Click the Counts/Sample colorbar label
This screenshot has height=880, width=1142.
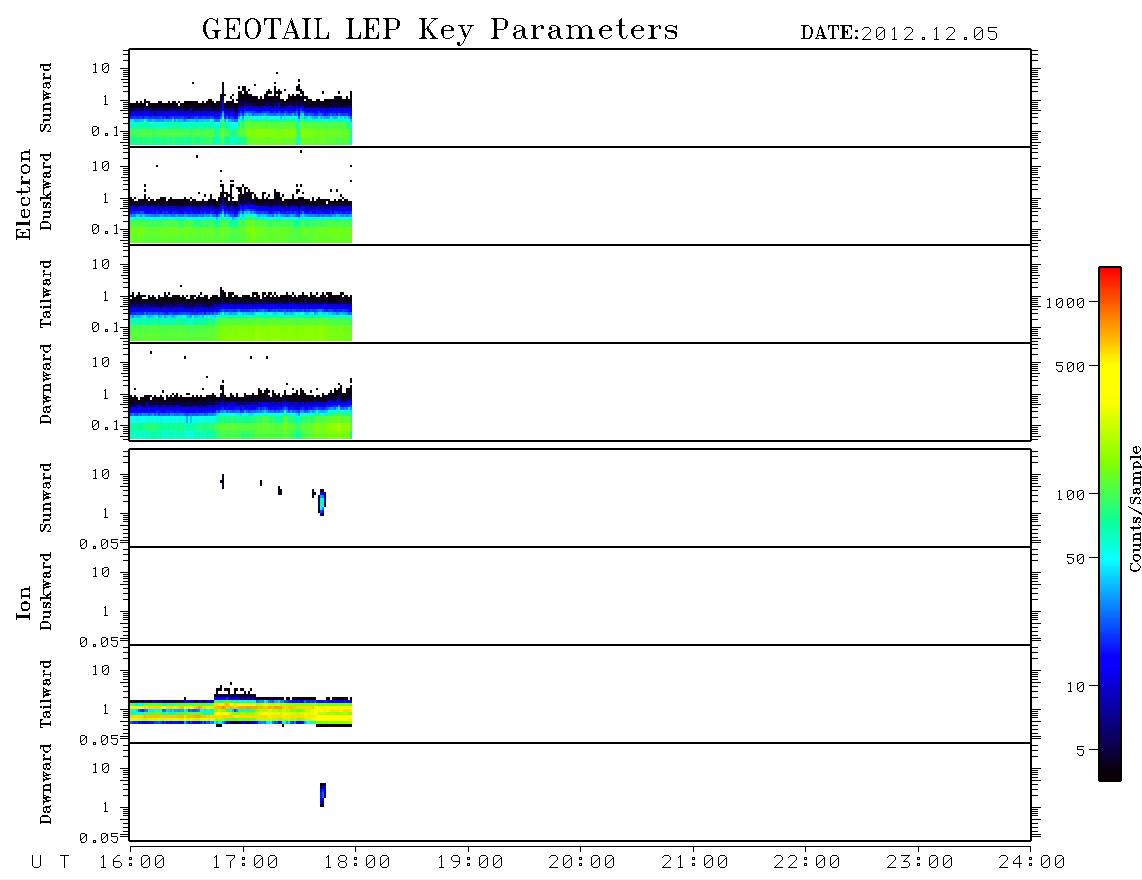point(1135,508)
